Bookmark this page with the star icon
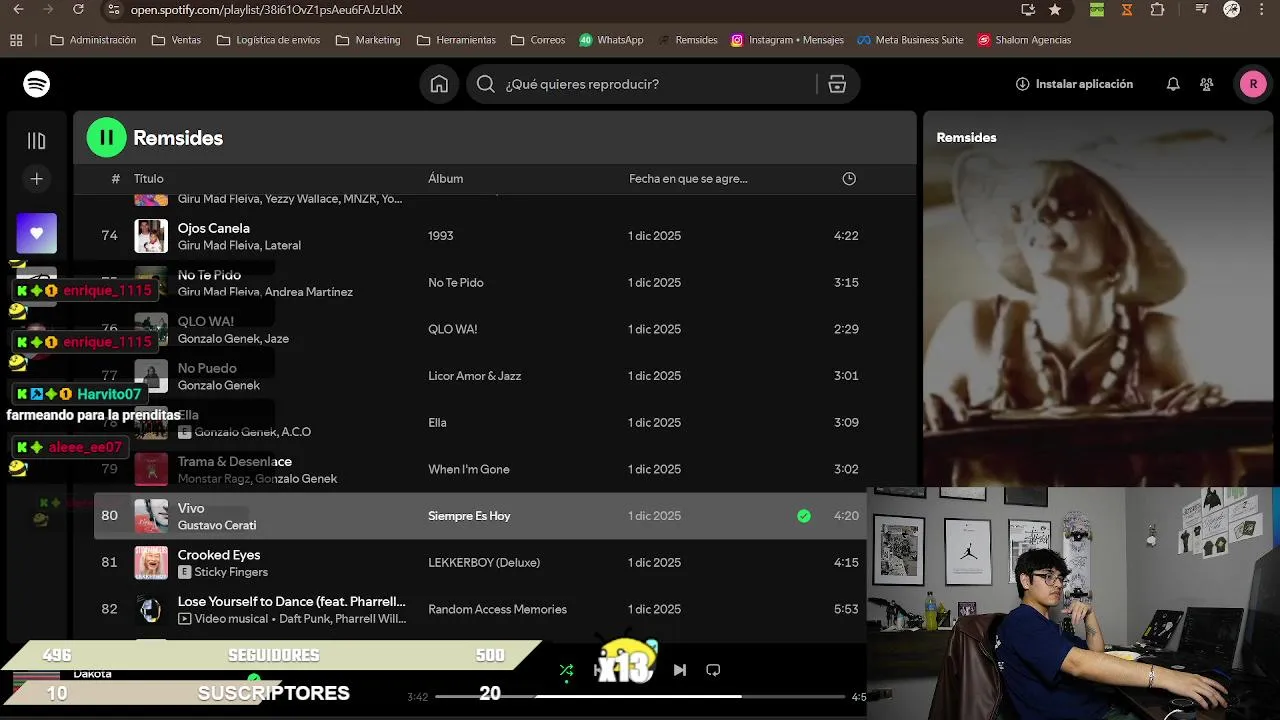The height and width of the screenshot is (720, 1280). coord(1055,10)
